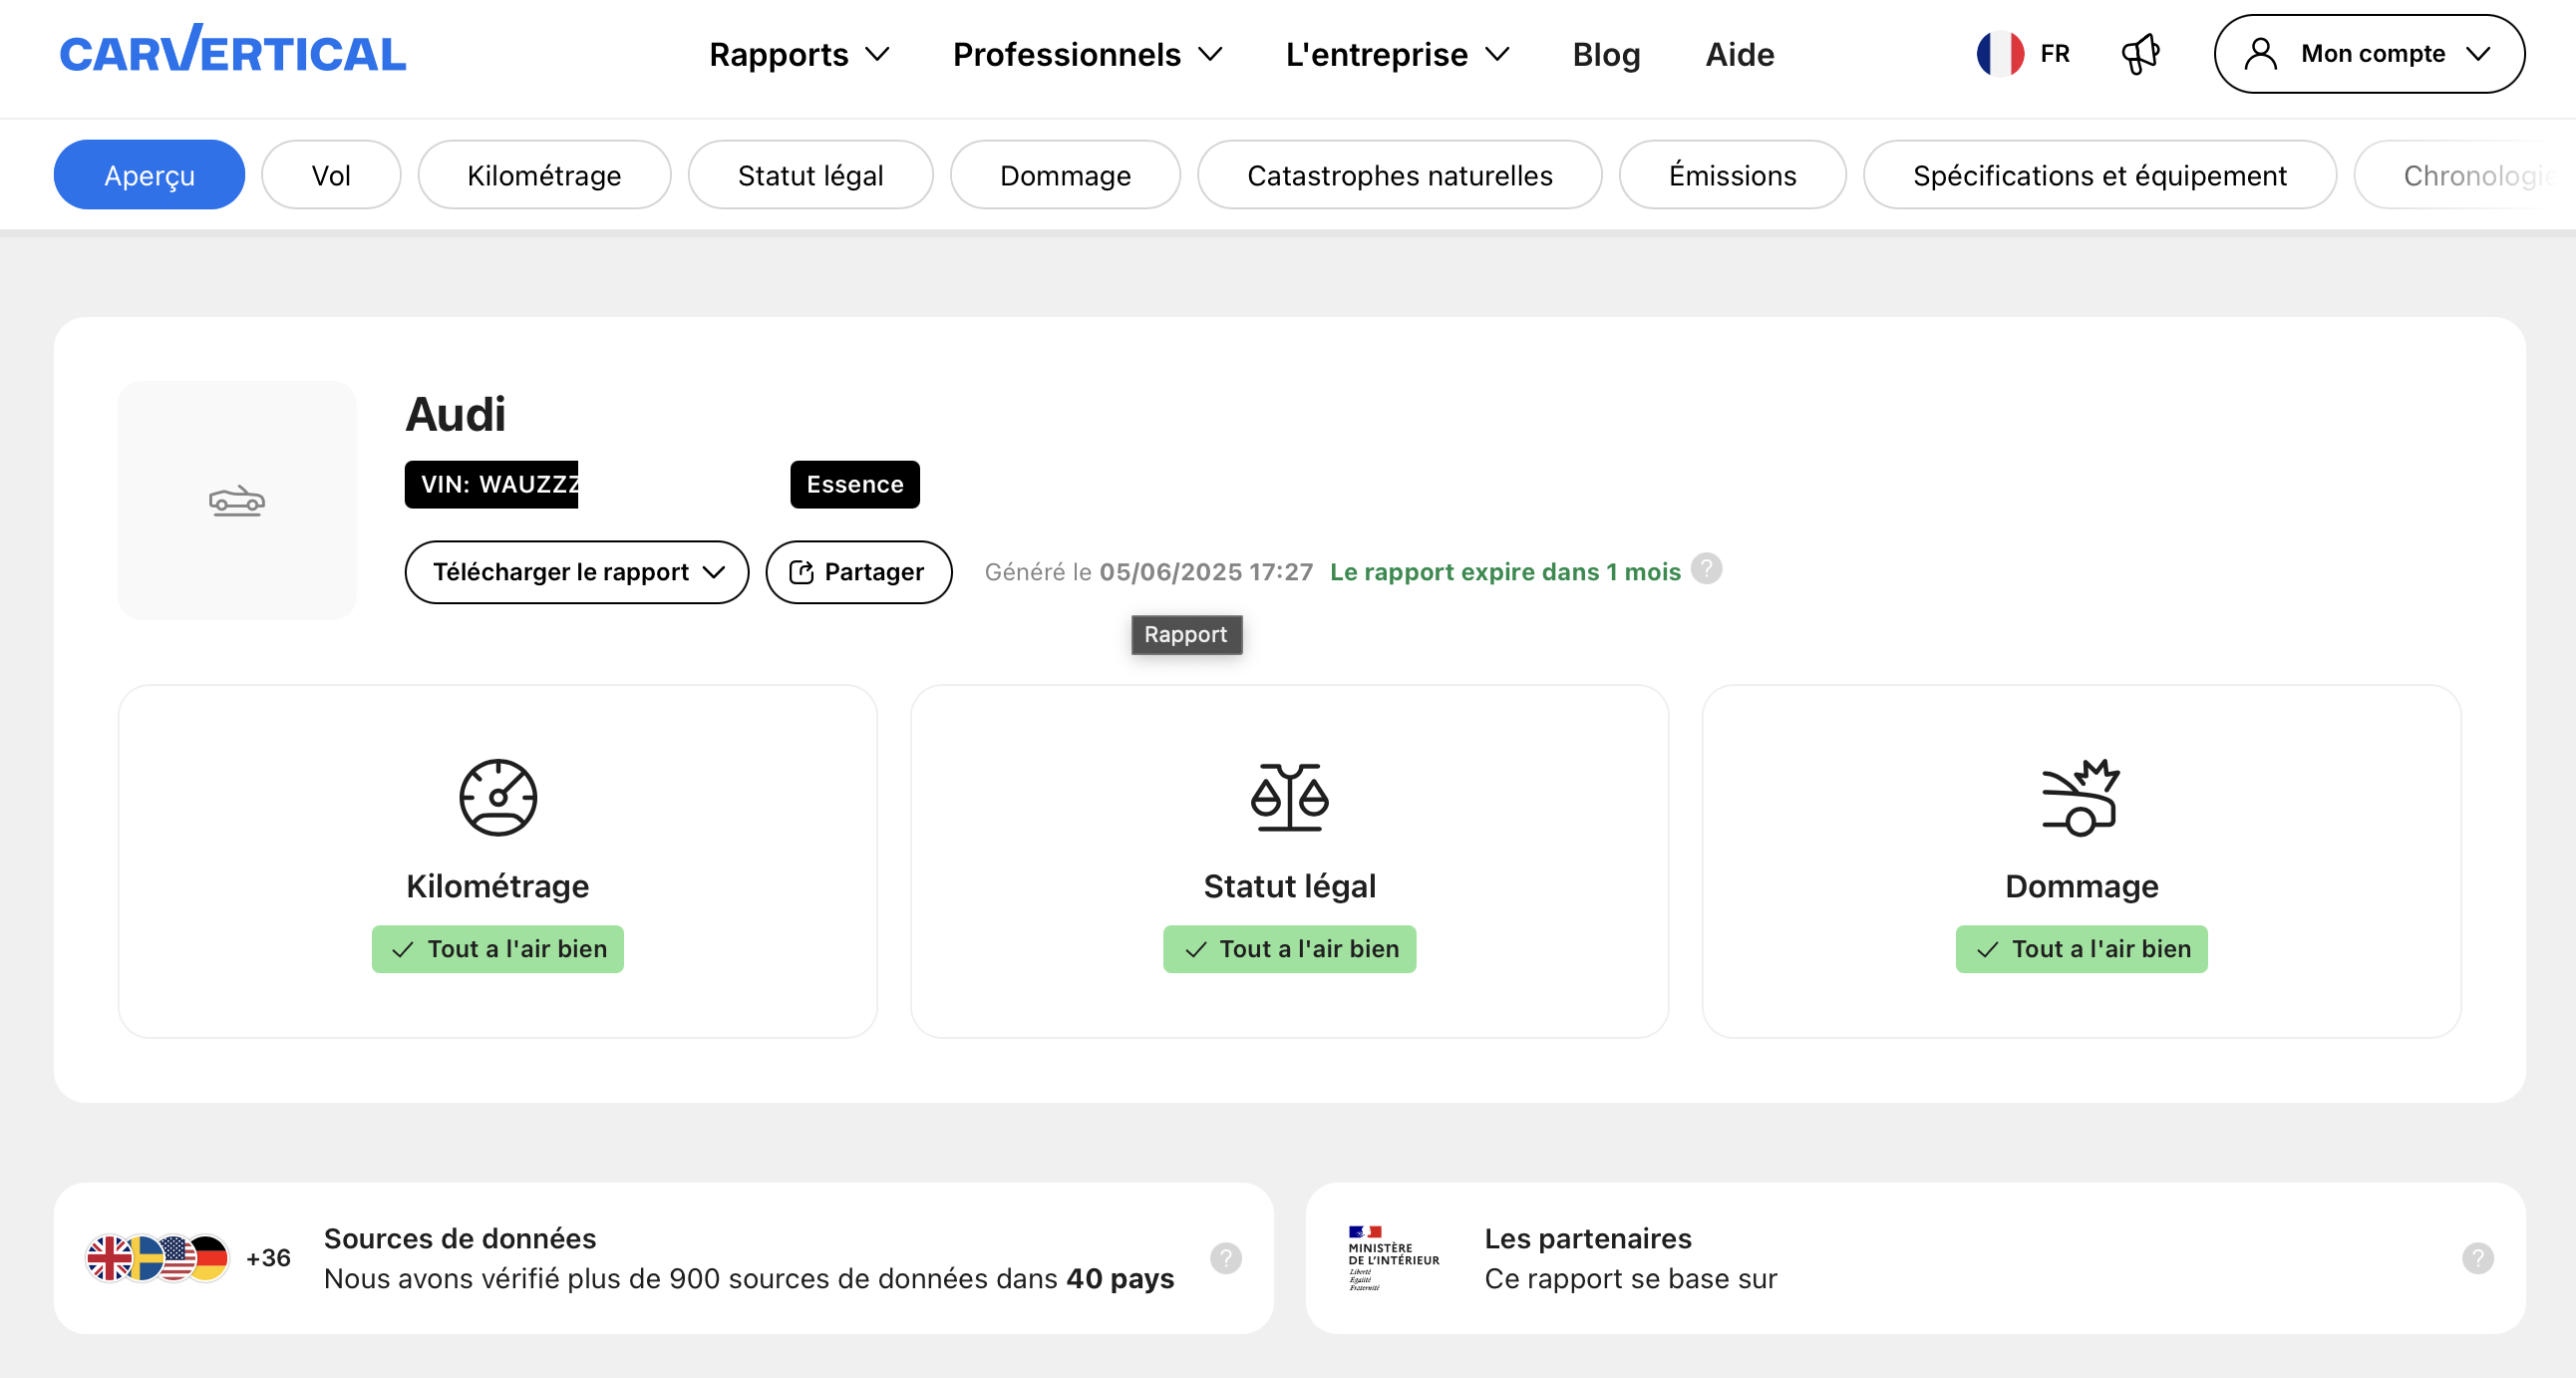
Task: Open the Dommage summary card
Action: tap(2081, 861)
